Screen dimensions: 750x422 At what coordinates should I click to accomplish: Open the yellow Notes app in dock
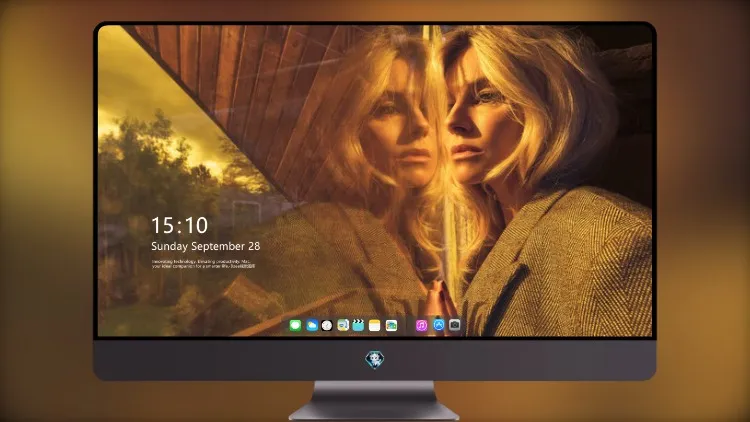coord(375,325)
